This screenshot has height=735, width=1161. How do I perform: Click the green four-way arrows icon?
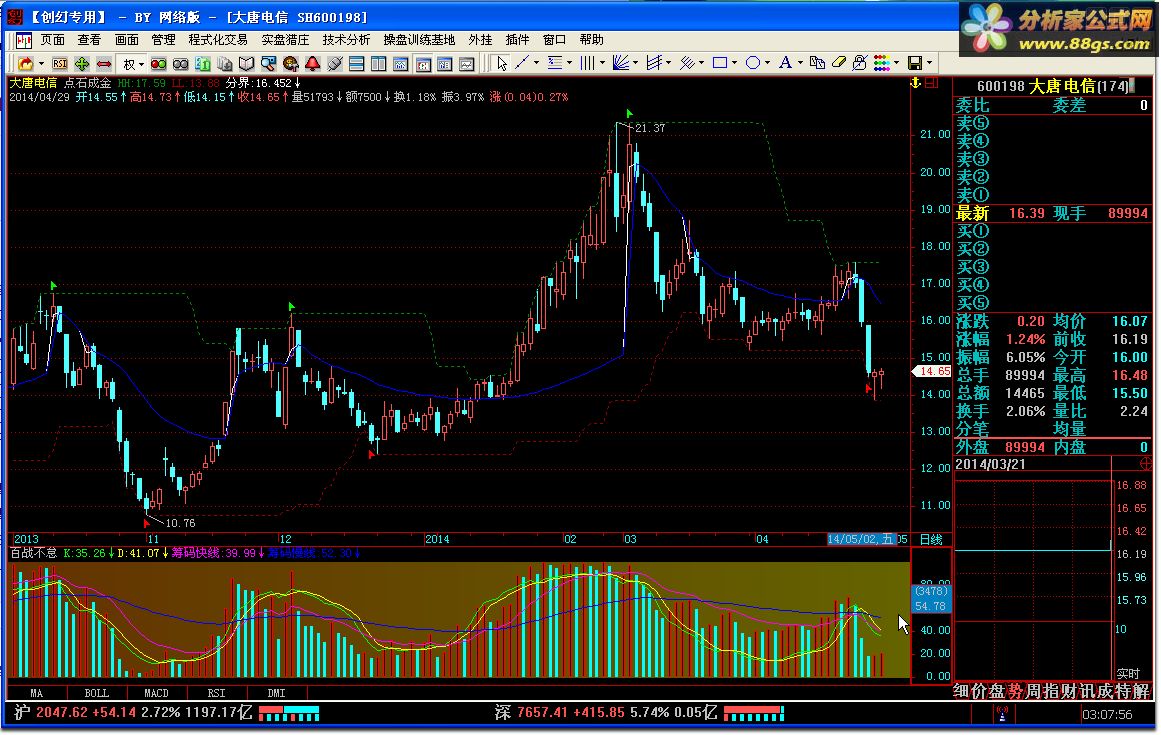81,64
